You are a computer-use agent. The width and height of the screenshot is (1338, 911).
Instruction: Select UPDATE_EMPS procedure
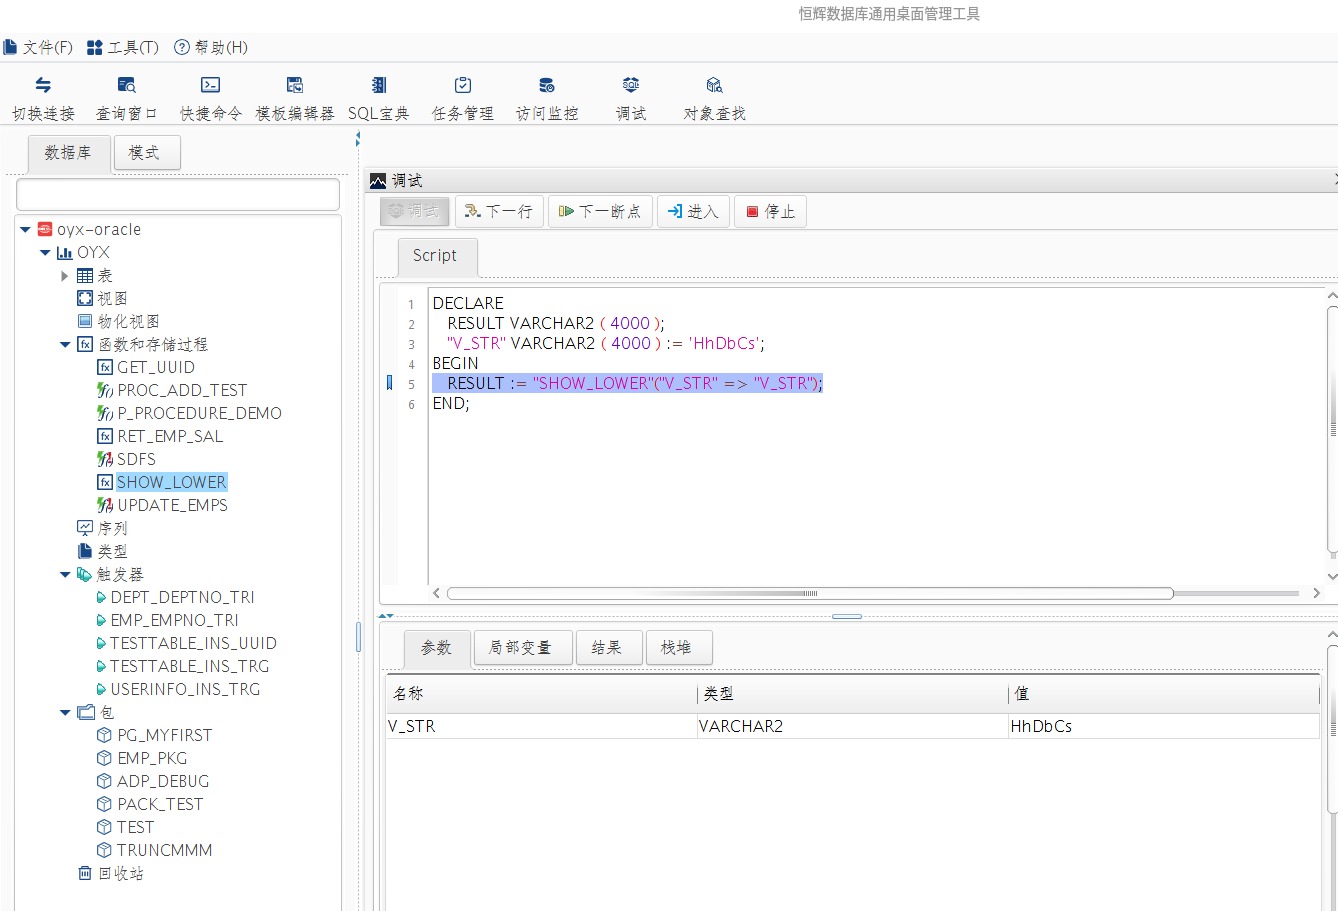[x=172, y=505]
